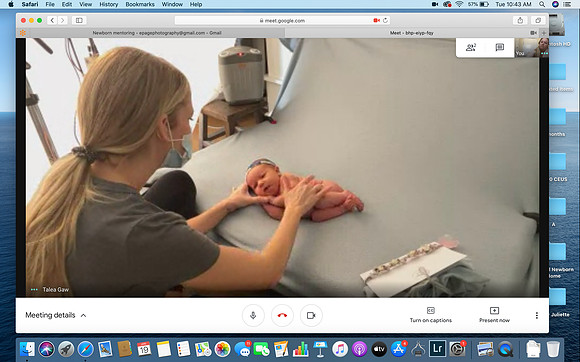Open Photos from the Dock
The height and width of the screenshot is (362, 580).
pyautogui.click(x=222, y=349)
